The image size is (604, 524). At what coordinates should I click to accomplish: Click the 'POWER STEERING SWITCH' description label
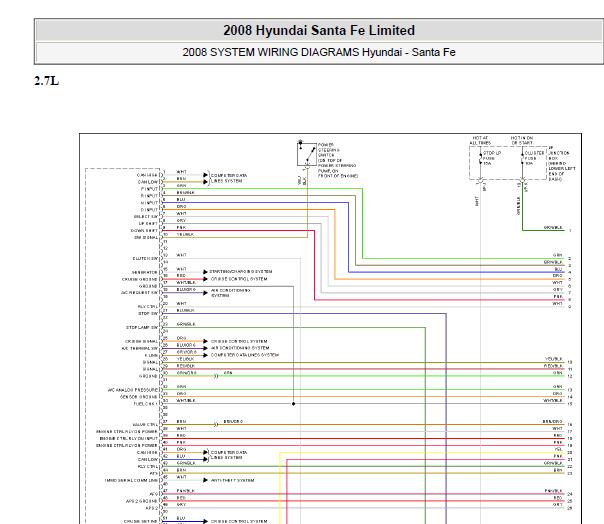pos(337,160)
